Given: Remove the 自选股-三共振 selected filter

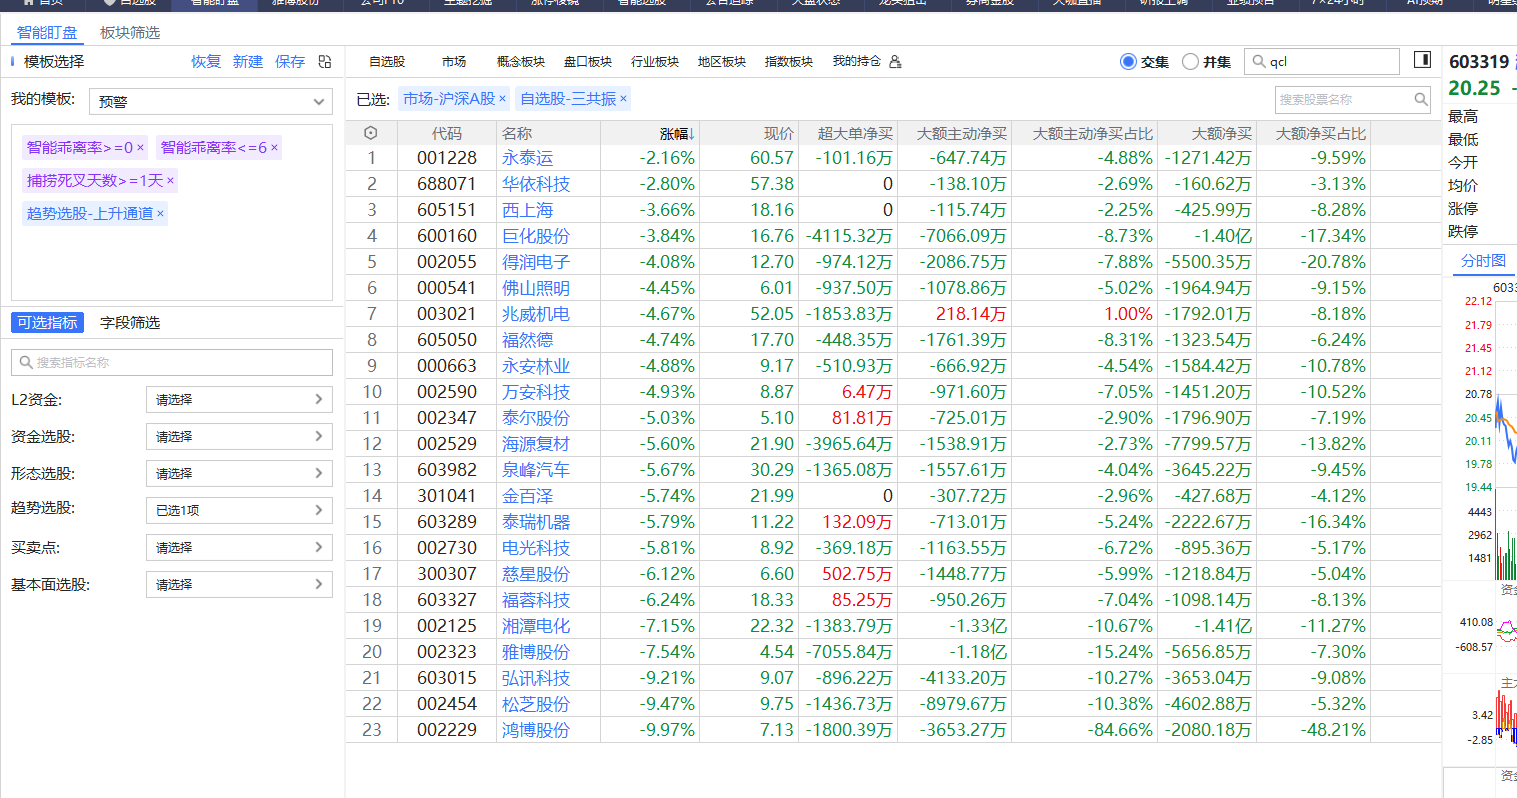Looking at the screenshot, I should pos(623,99).
